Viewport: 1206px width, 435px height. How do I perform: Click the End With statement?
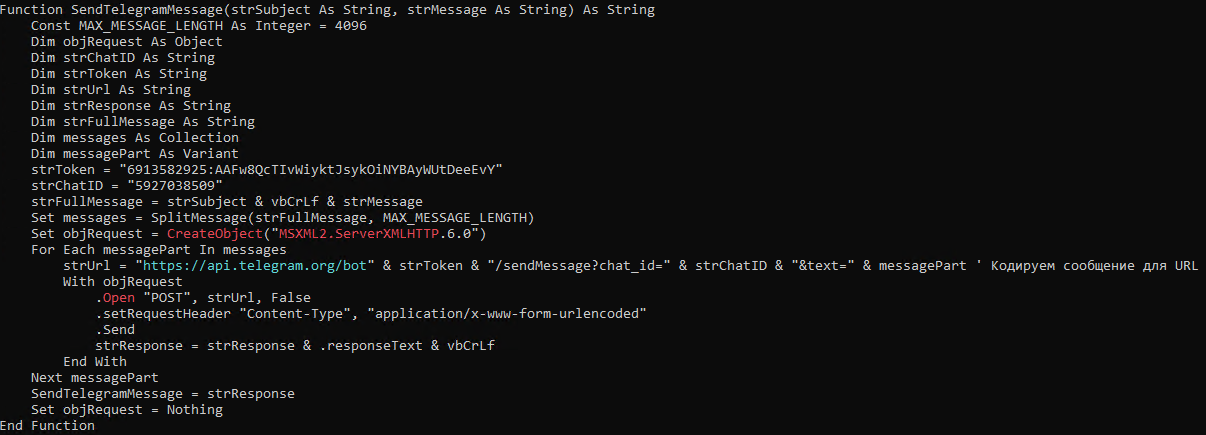pyautogui.click(x=94, y=362)
